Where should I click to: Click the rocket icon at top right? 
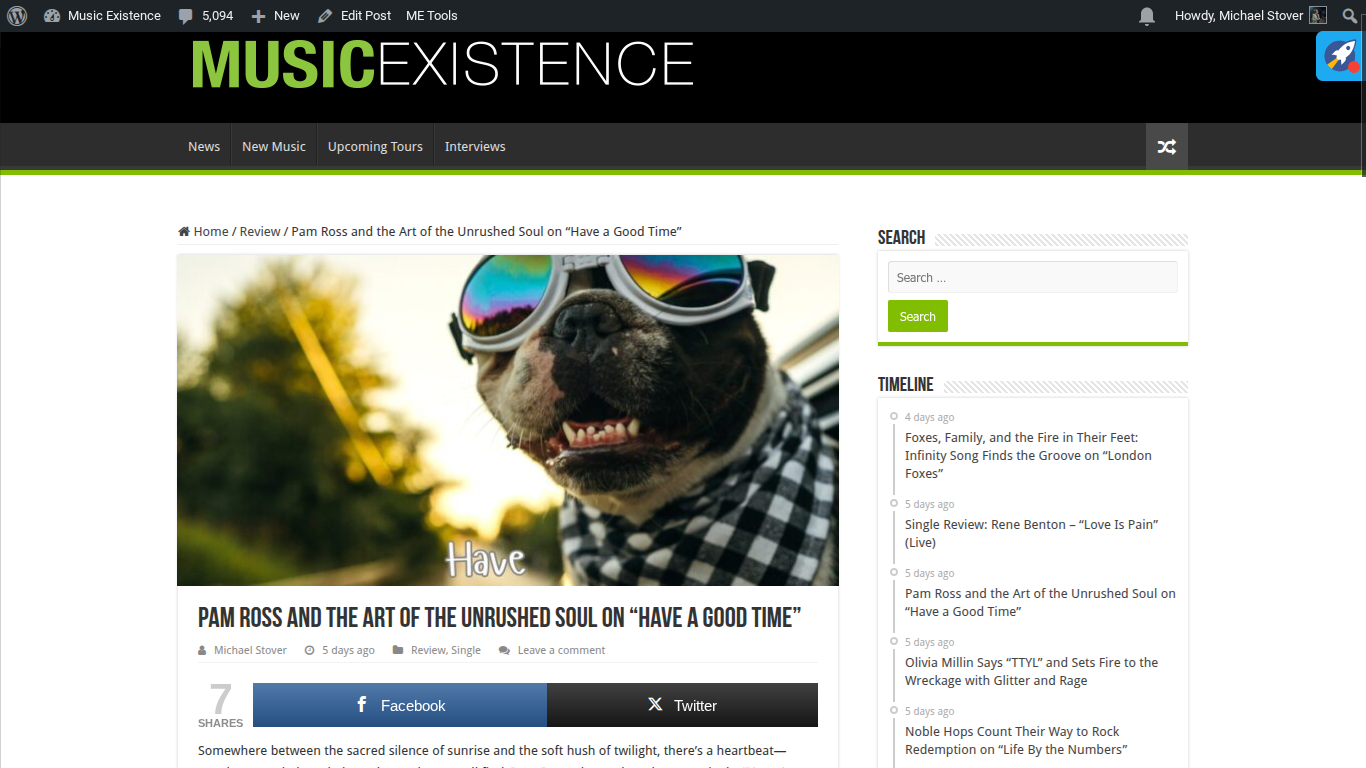(x=1340, y=55)
